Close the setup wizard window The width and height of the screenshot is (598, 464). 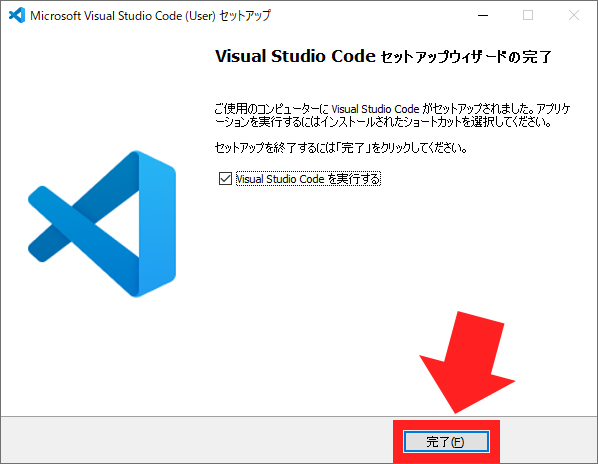coord(574,15)
